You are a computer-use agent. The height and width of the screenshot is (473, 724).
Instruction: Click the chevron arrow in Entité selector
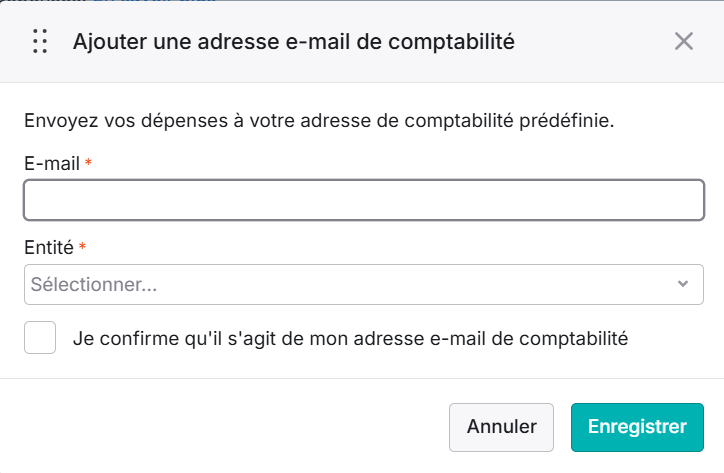683,284
